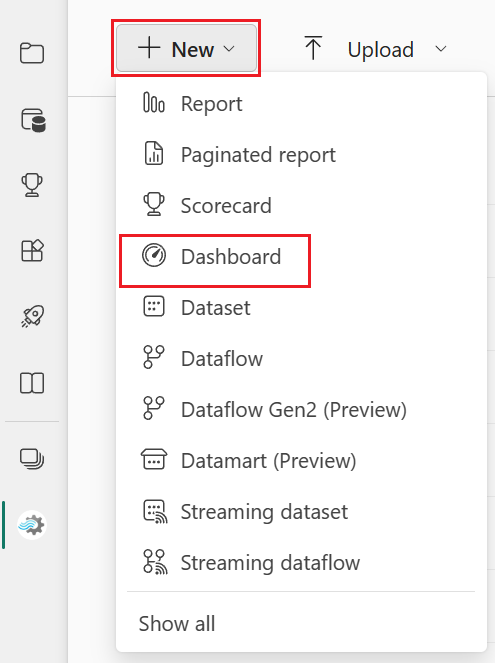495x663 pixels.
Task: Expand the Upload chevron arrow
Action: pos(441,49)
